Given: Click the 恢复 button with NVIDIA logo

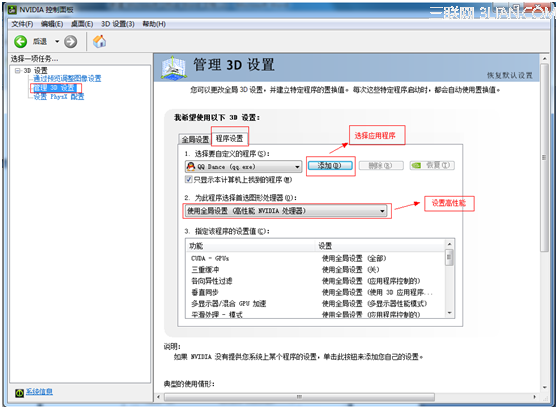Looking at the screenshot, I should [432, 166].
